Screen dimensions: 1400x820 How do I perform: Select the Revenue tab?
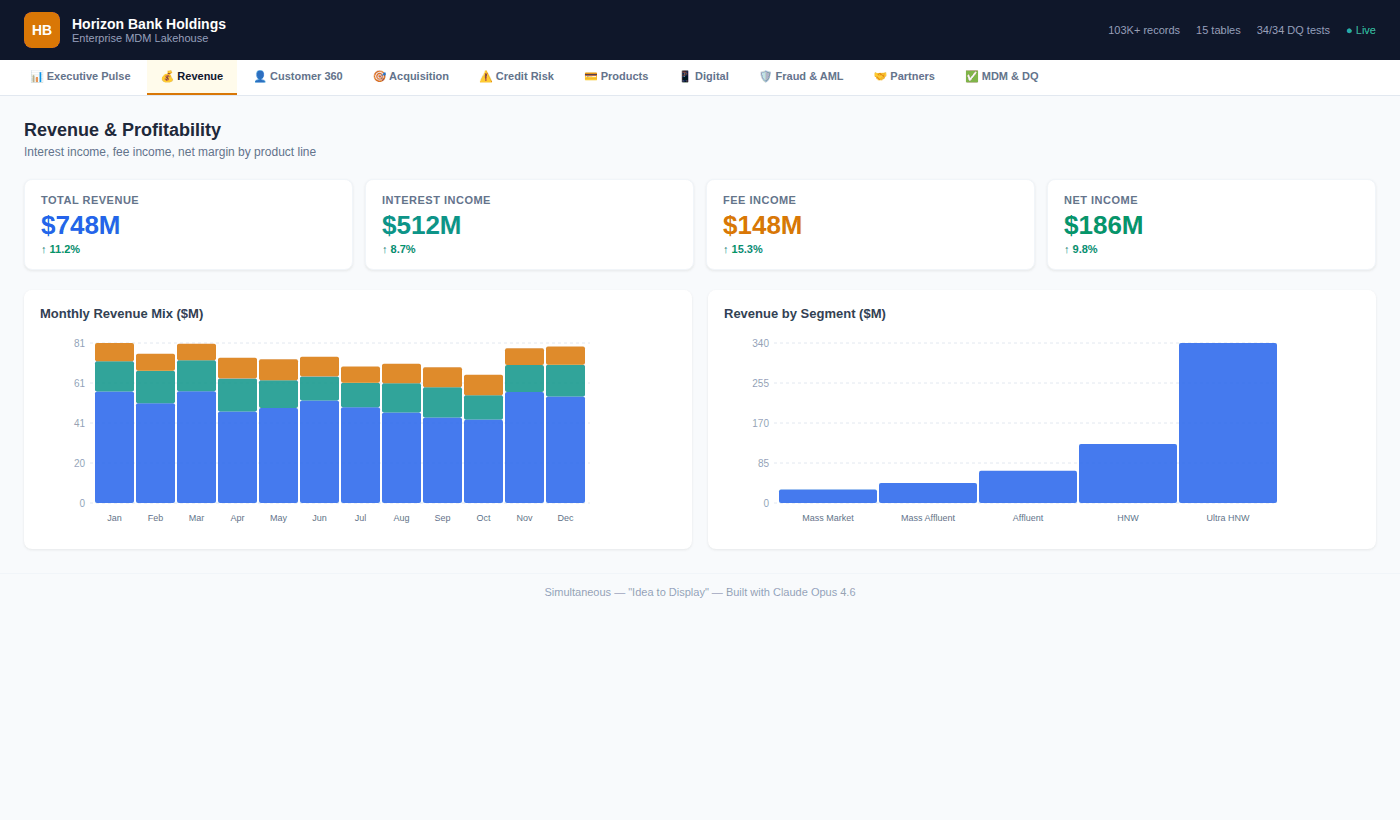192,77
